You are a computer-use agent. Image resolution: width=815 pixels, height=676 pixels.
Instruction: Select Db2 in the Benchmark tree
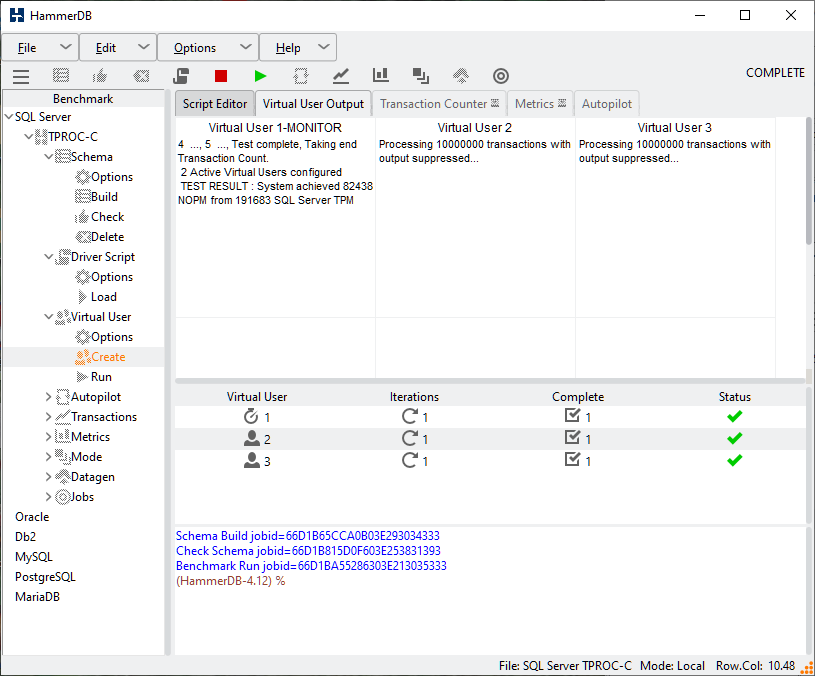coord(25,537)
